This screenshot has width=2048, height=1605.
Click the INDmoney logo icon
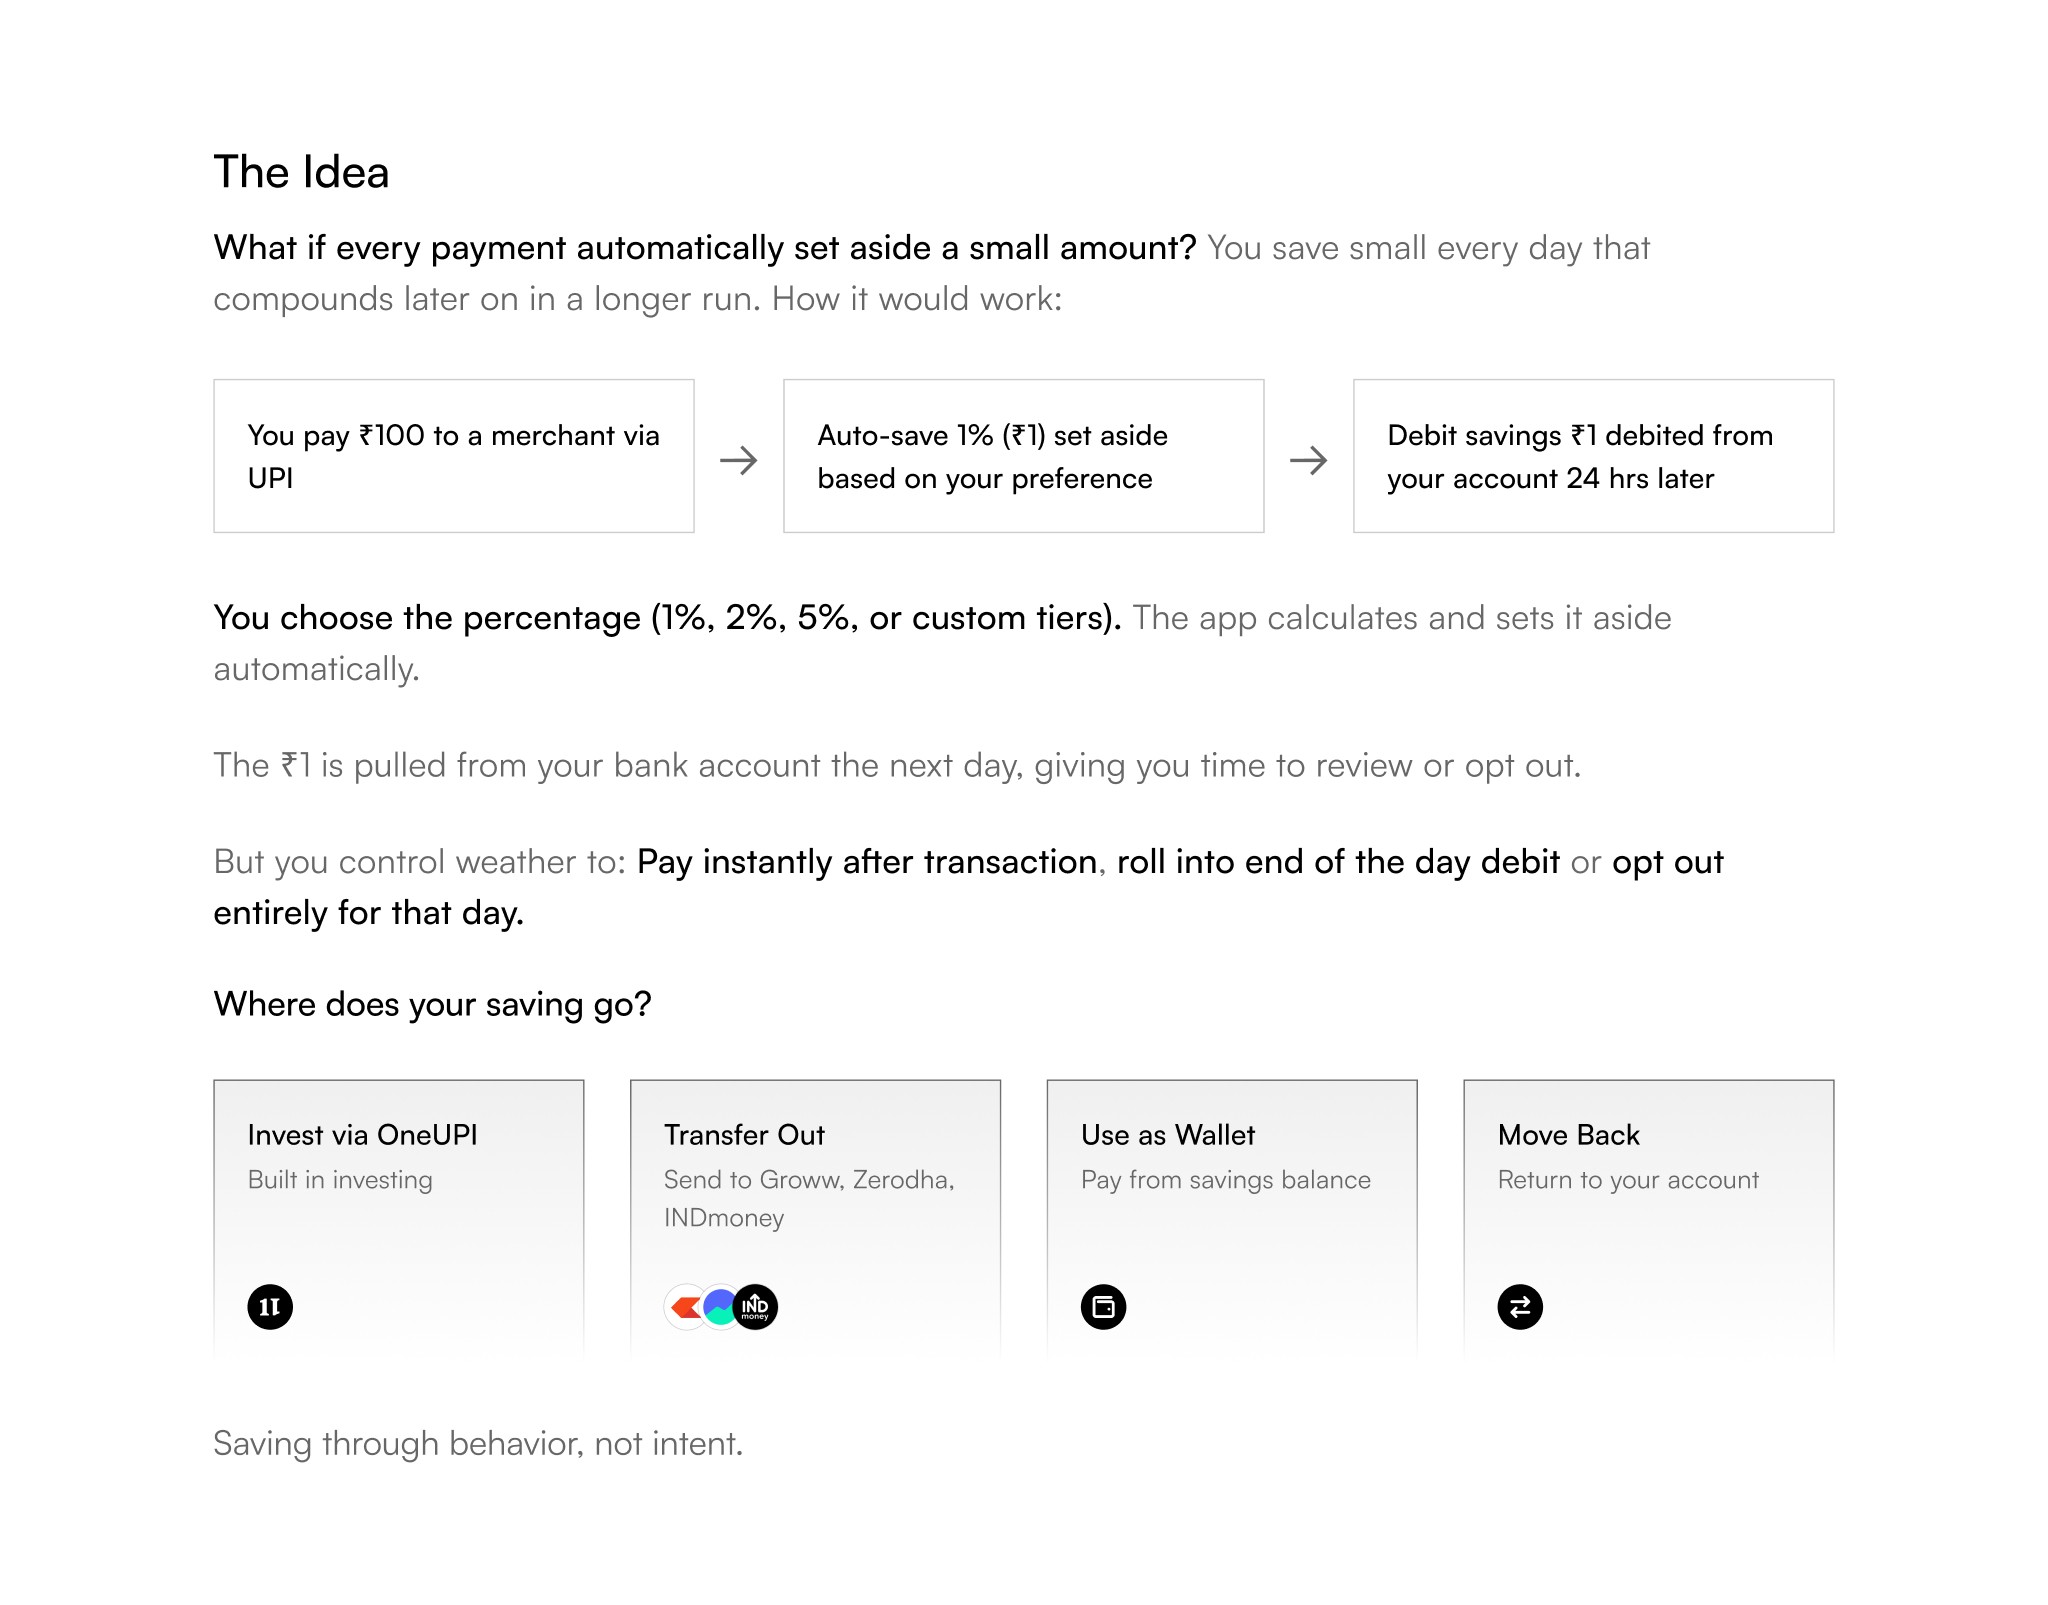[x=756, y=1307]
